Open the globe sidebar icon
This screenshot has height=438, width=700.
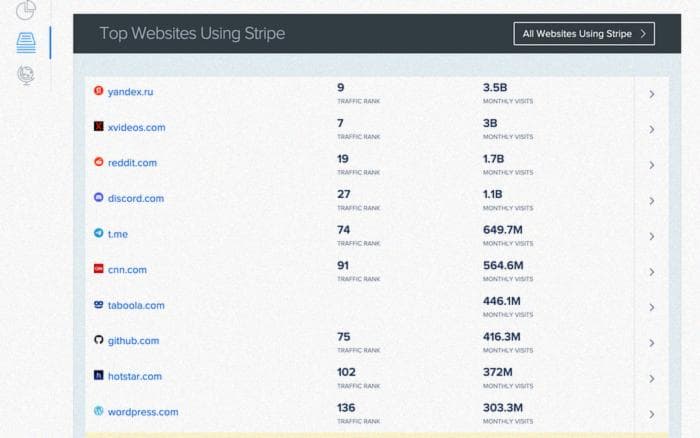(26, 75)
